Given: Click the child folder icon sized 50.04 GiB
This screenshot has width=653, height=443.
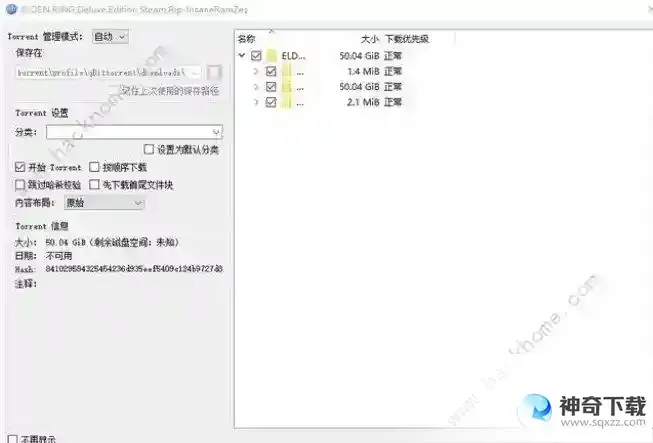Looking at the screenshot, I should 286,87.
